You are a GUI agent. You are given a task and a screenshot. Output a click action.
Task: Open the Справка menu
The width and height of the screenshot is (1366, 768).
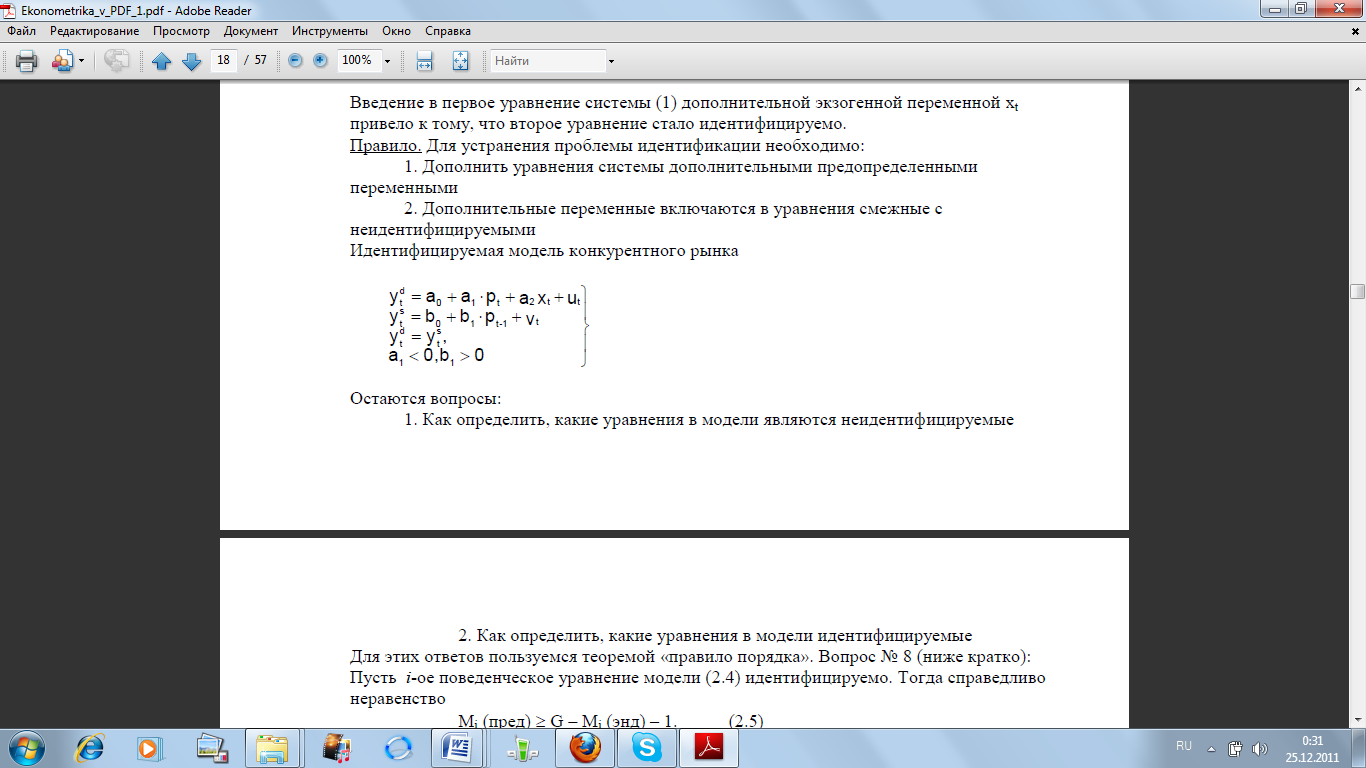tap(448, 31)
